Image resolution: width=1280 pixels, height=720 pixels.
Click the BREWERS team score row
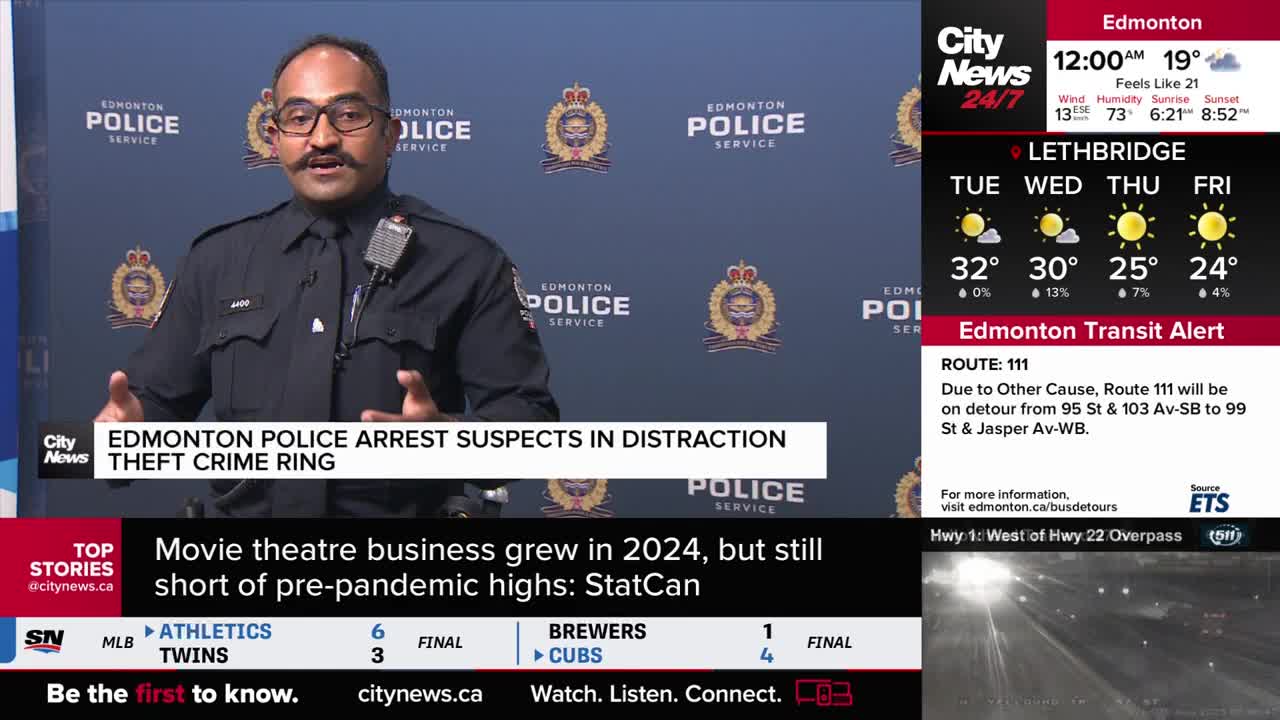click(660, 631)
